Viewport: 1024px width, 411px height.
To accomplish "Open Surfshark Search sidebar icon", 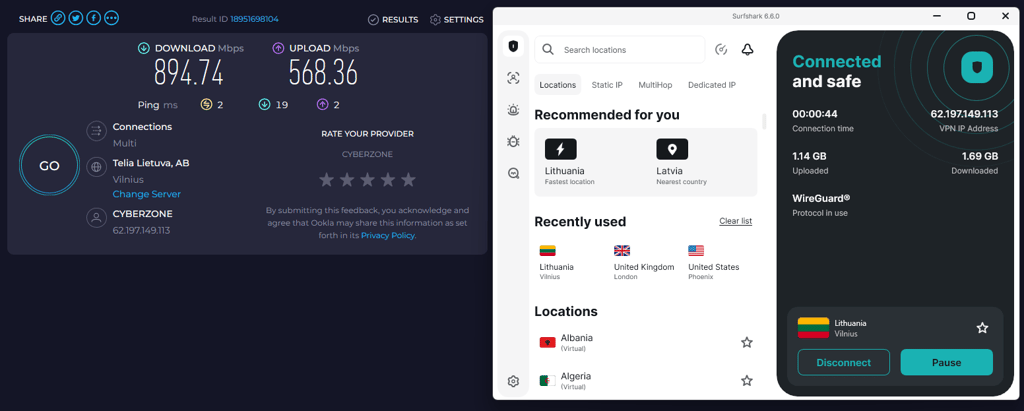I will pyautogui.click(x=513, y=173).
